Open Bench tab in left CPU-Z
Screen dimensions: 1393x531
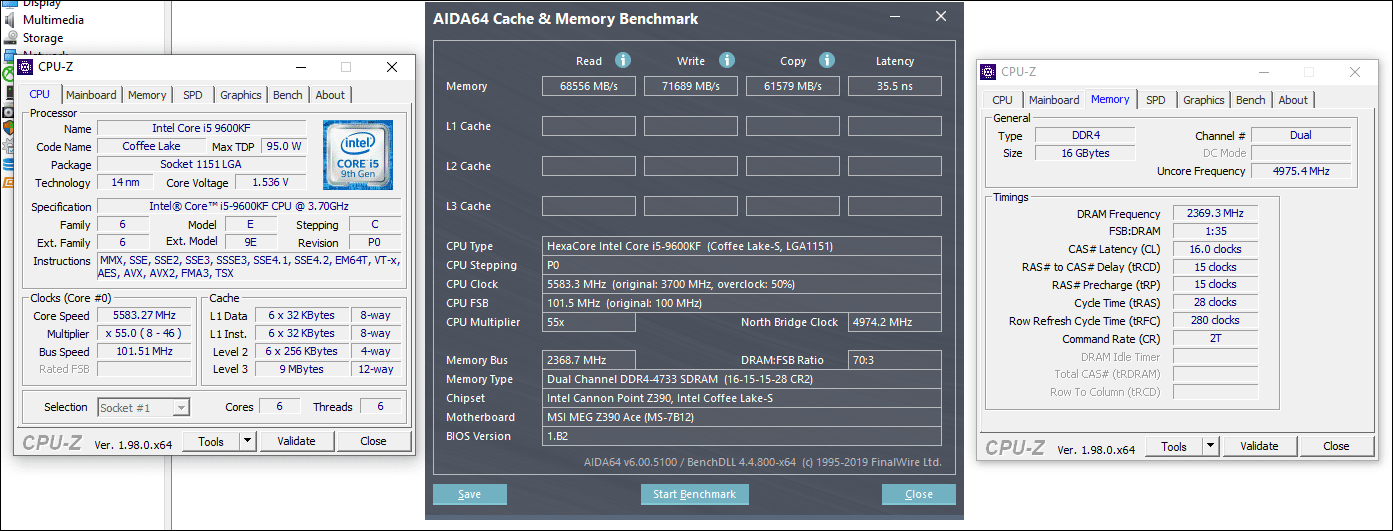pyautogui.click(x=288, y=95)
